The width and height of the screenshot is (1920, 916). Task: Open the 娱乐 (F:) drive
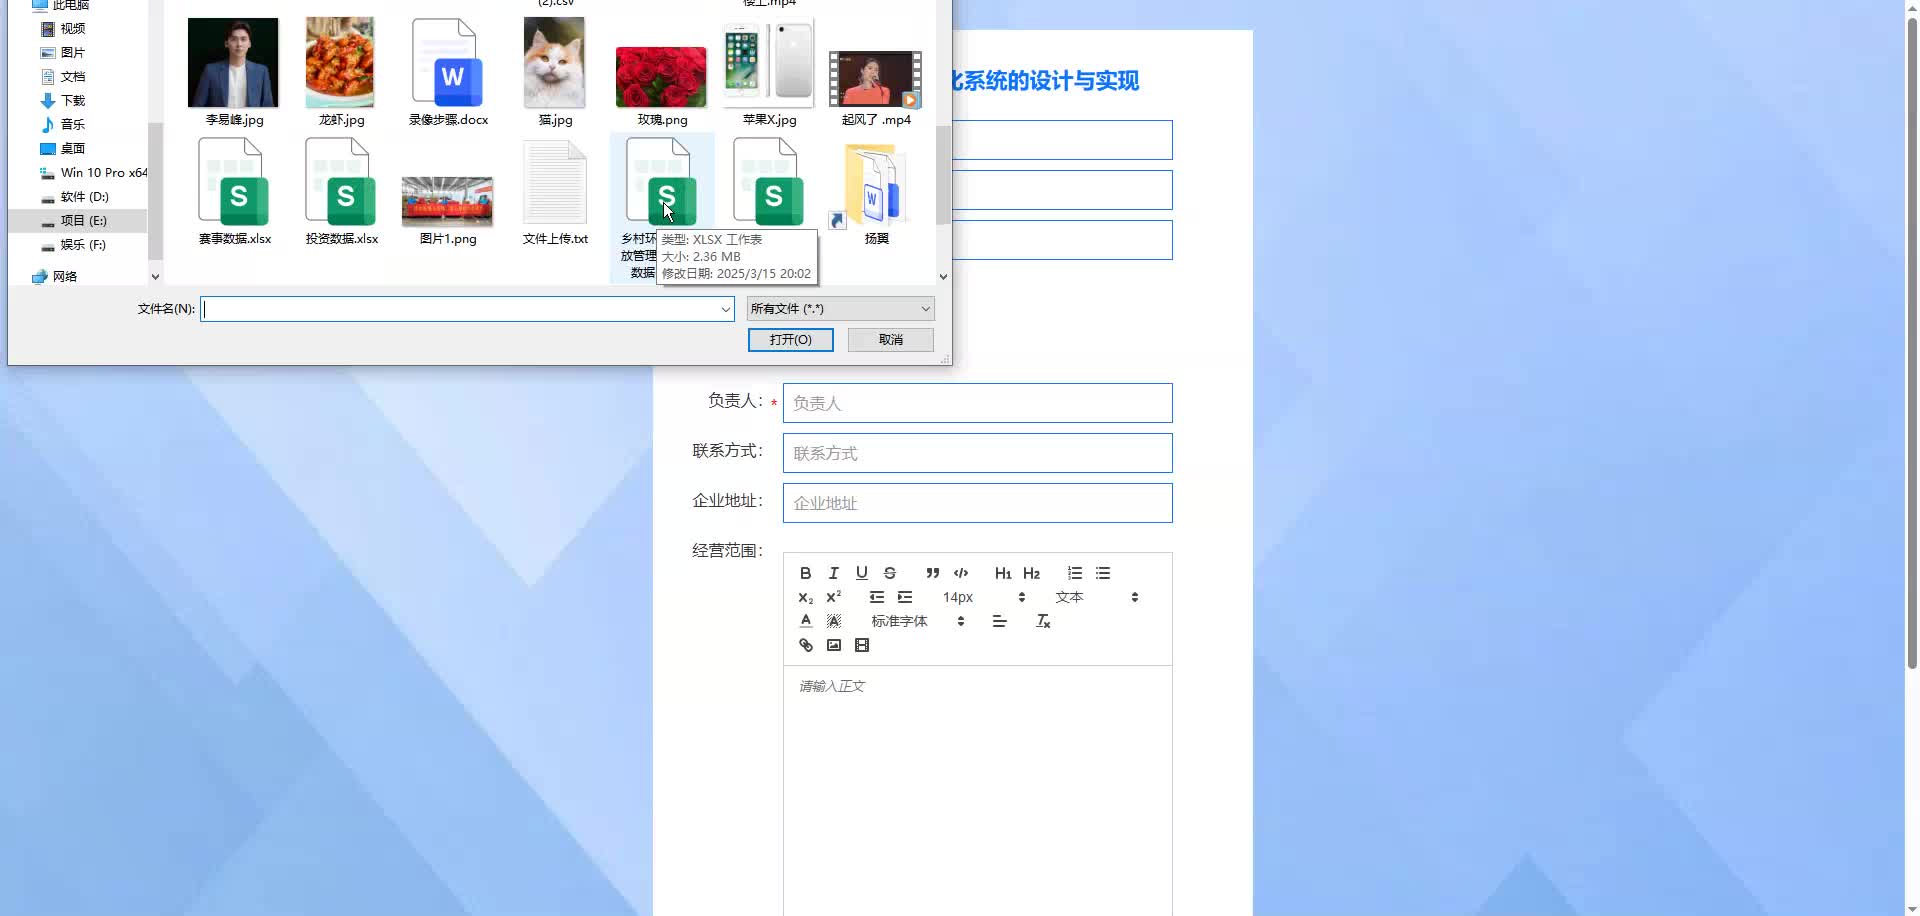click(82, 245)
